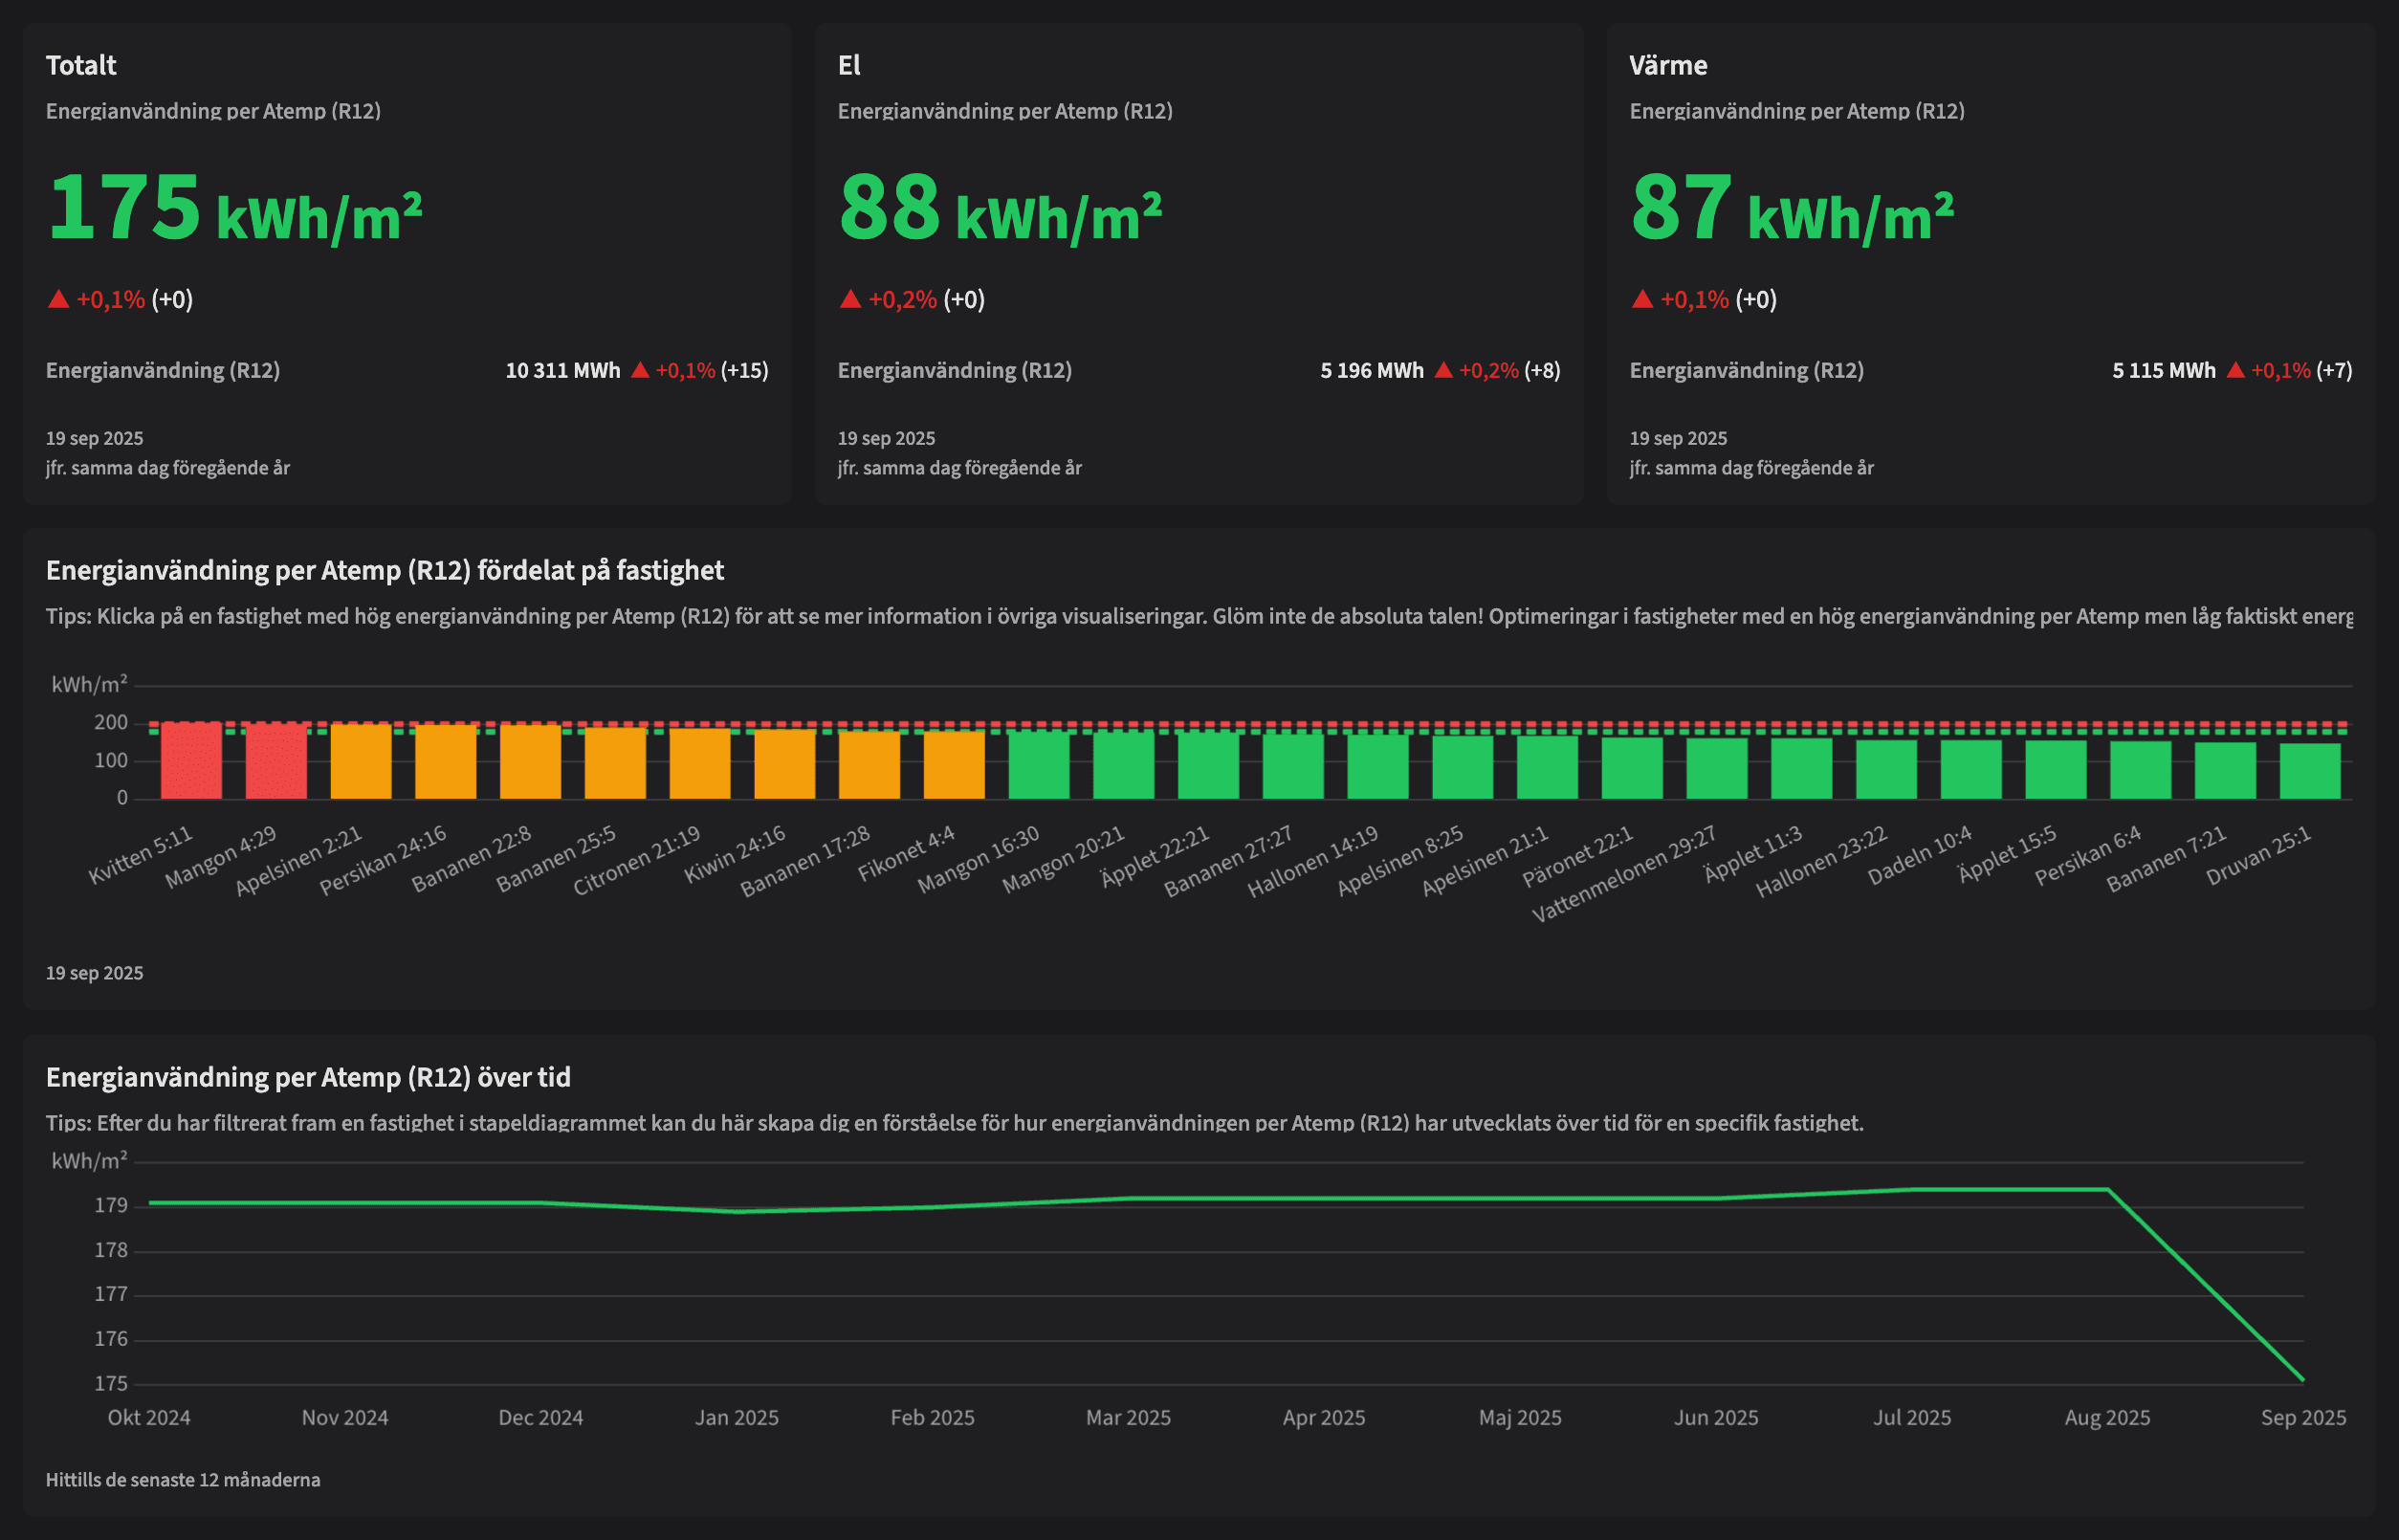The height and width of the screenshot is (1540, 2399).
Task: Click the El card heading
Action: click(x=849, y=66)
